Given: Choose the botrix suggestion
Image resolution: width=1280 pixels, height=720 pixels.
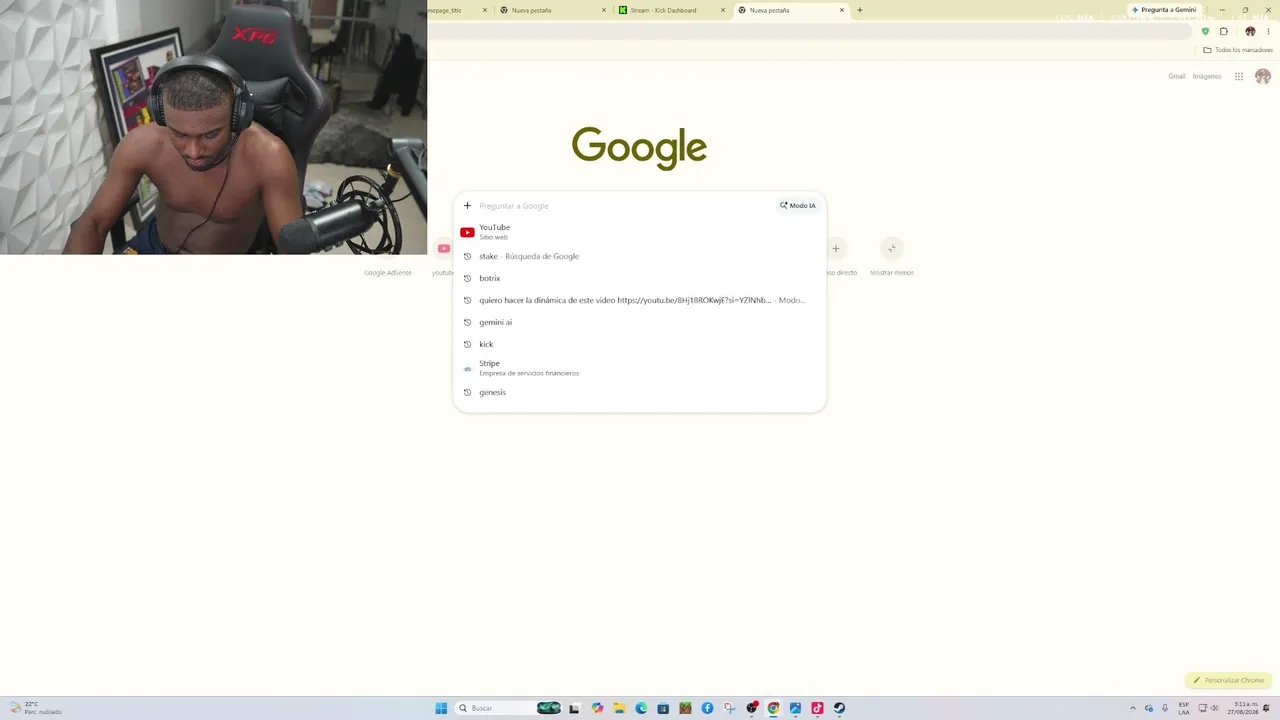Looking at the screenshot, I should point(640,278).
